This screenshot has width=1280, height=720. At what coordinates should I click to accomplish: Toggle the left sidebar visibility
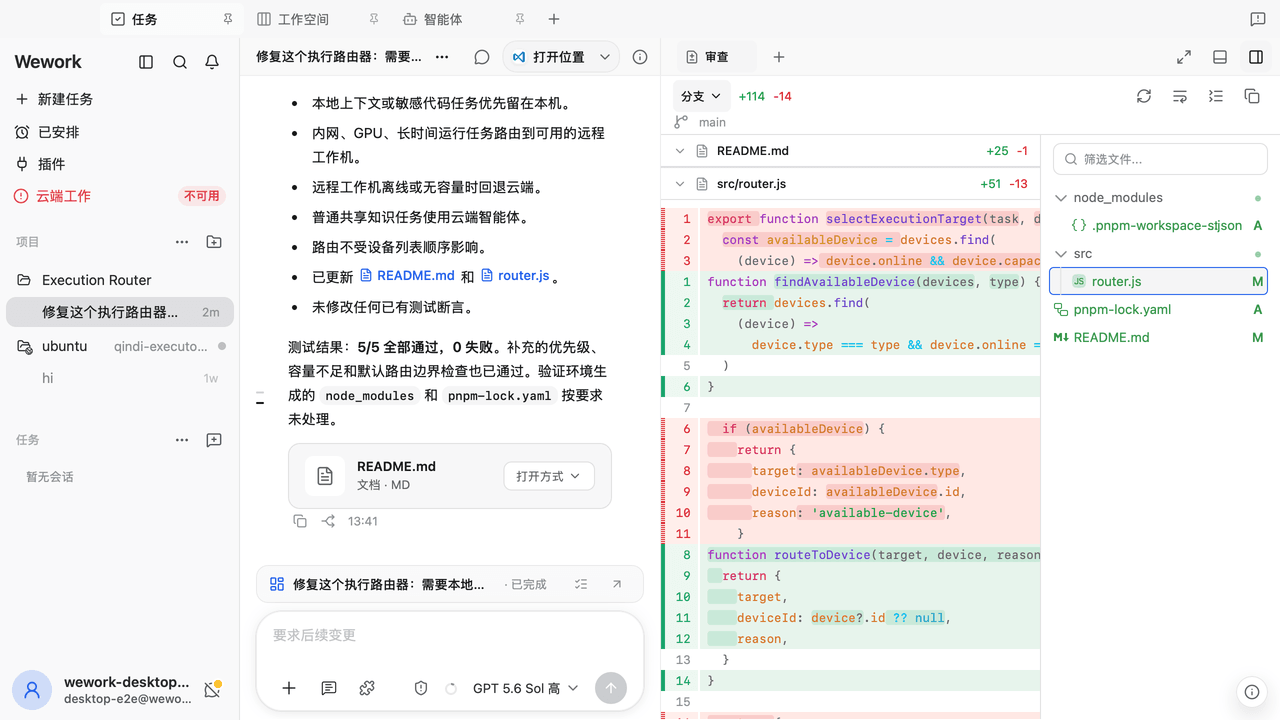click(x=146, y=62)
